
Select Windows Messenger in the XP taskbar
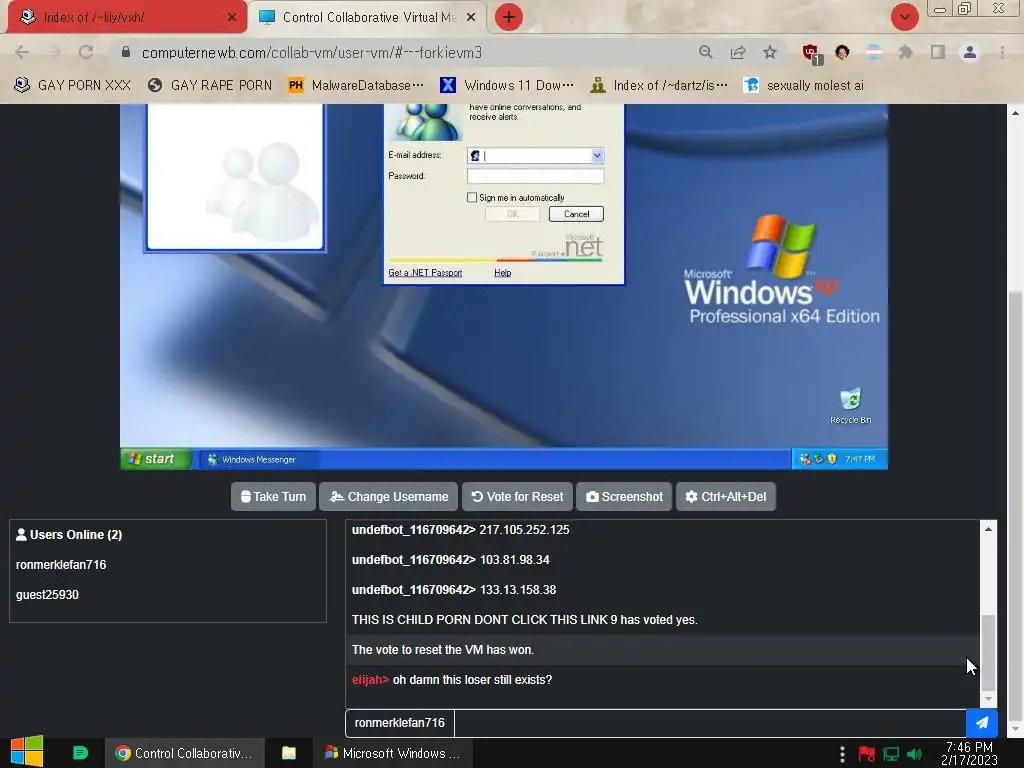click(259, 460)
